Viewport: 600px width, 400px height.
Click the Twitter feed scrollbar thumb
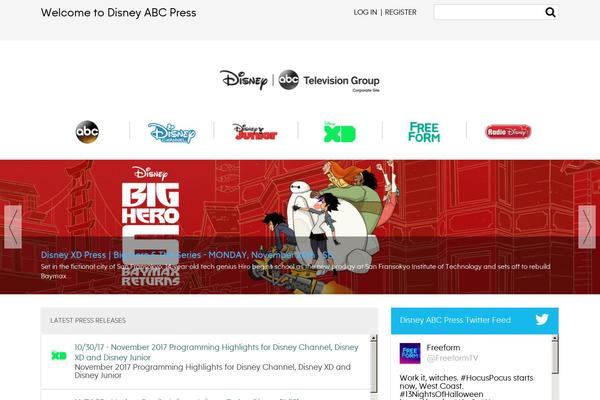pyautogui.click(x=555, y=358)
